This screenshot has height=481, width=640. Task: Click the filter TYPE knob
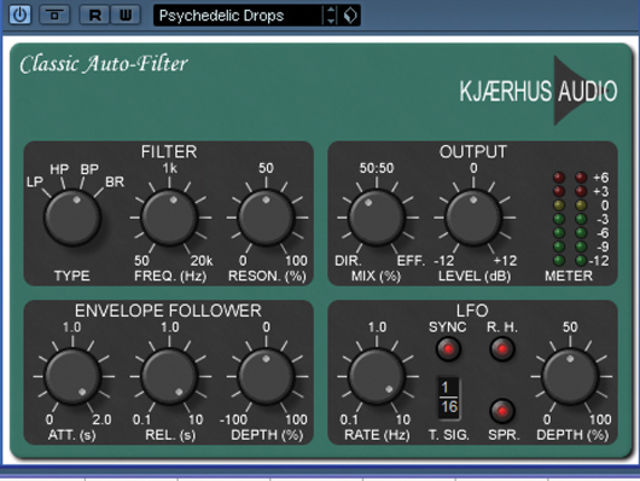pyautogui.click(x=72, y=218)
